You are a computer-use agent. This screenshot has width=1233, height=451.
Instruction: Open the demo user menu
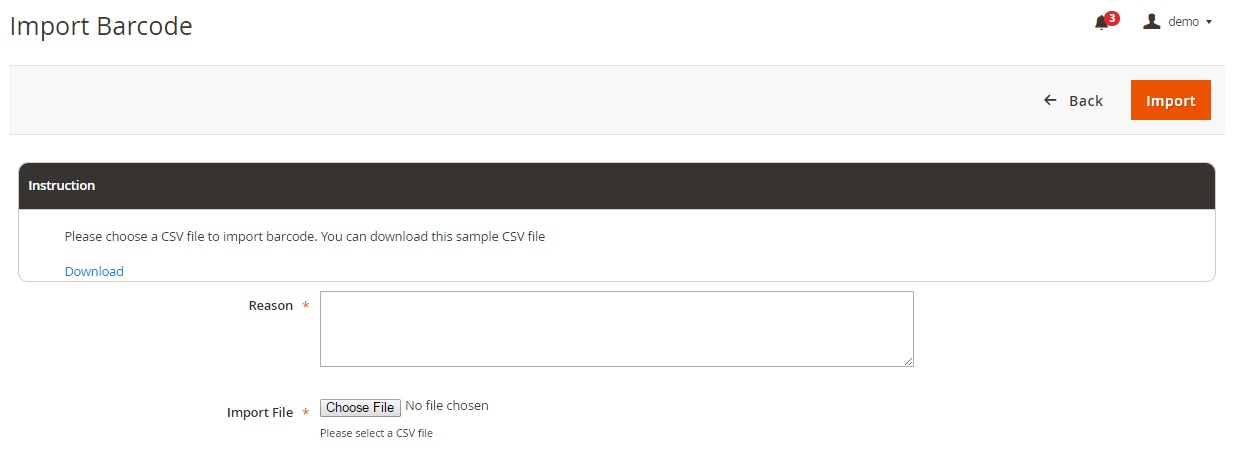click(1183, 22)
